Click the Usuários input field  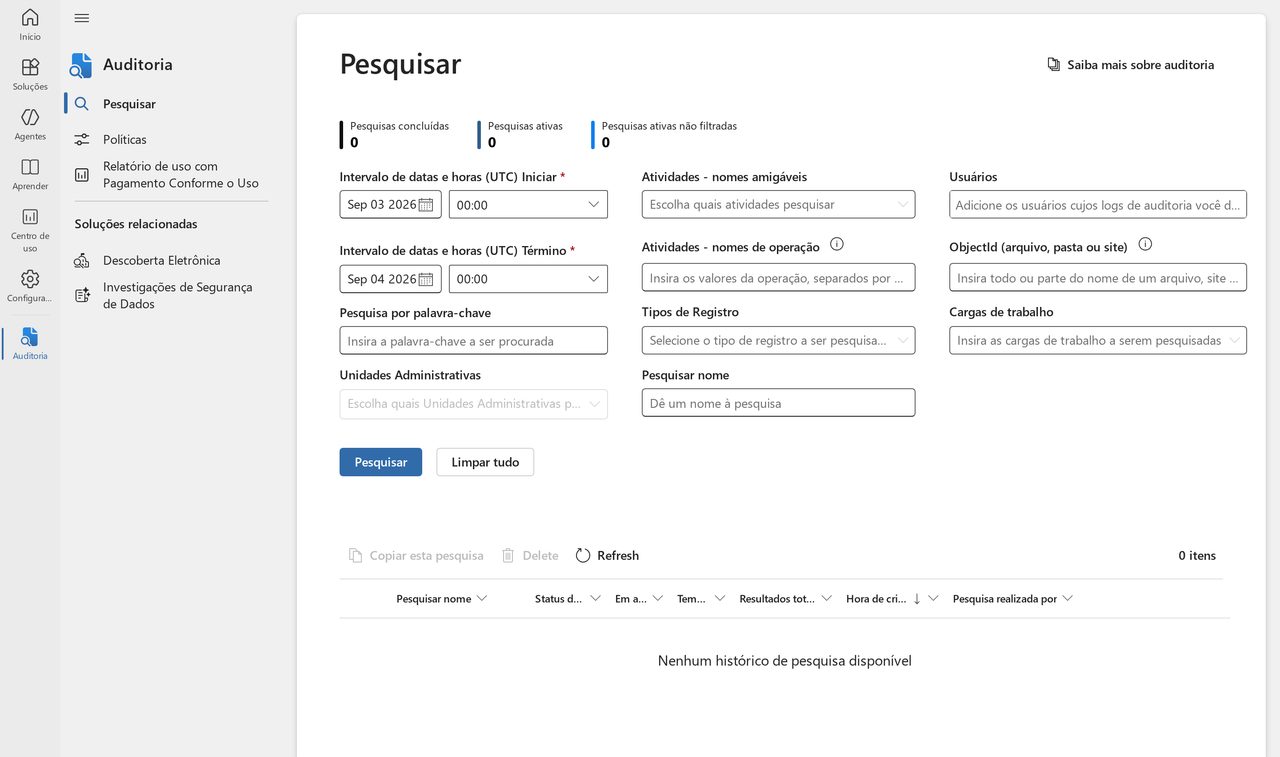point(1097,204)
